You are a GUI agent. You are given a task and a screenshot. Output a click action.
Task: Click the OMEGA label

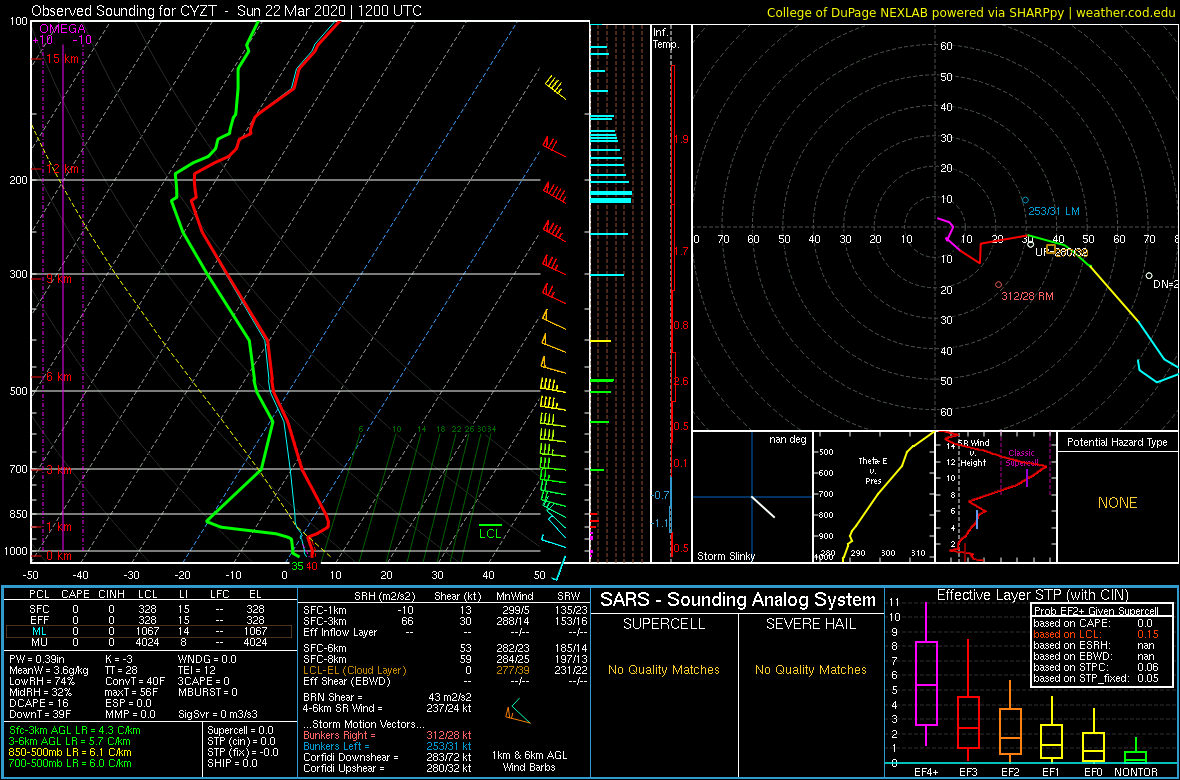click(x=62, y=29)
